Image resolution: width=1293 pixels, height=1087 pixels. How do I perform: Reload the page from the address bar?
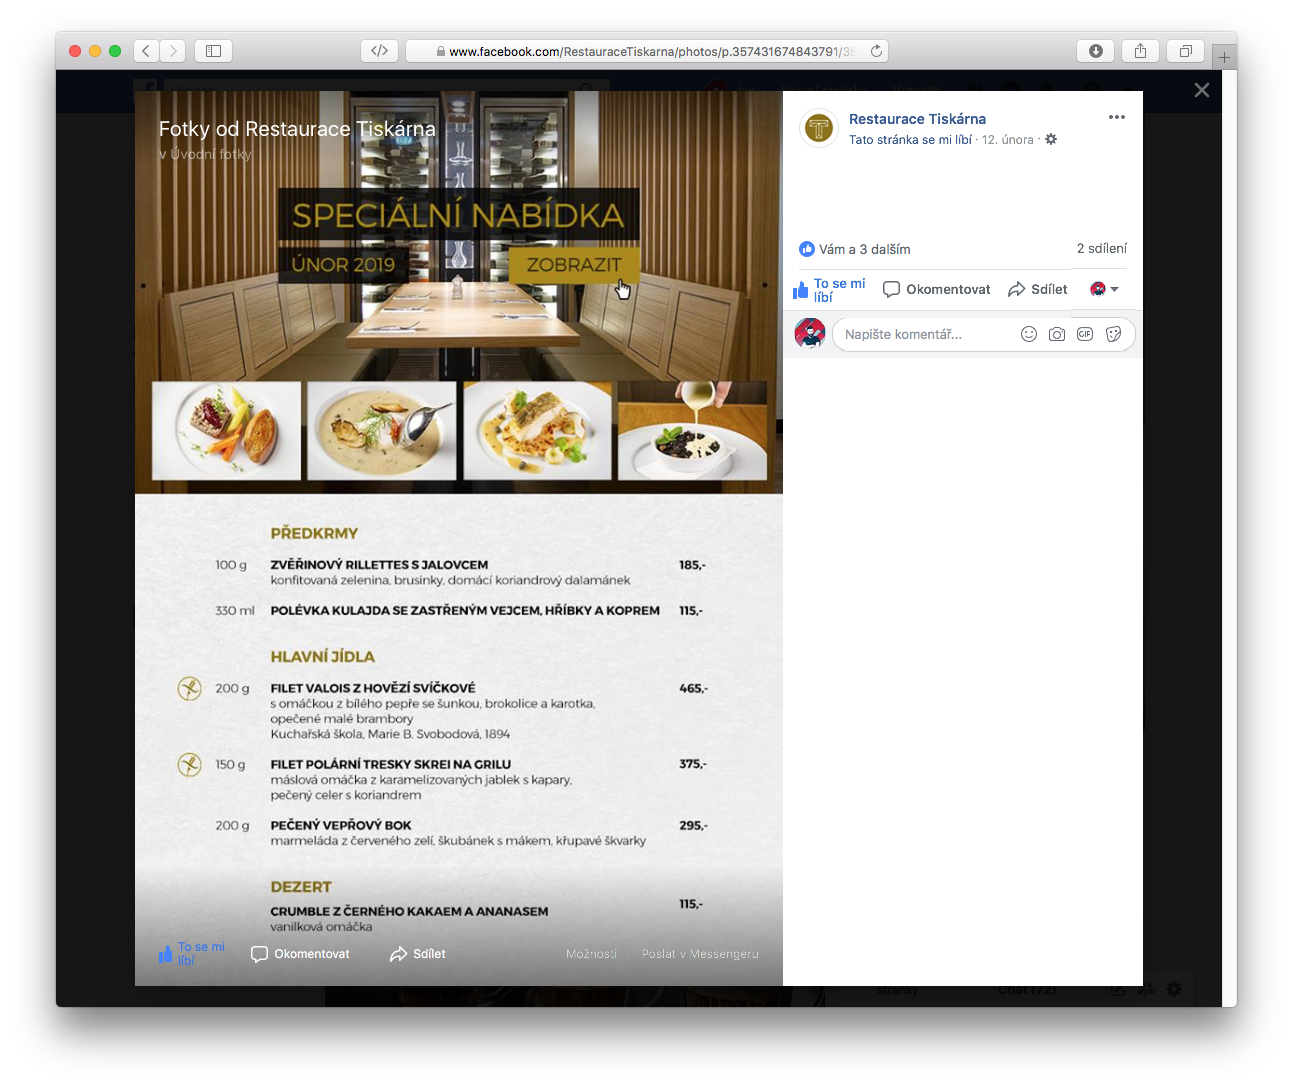click(x=876, y=51)
